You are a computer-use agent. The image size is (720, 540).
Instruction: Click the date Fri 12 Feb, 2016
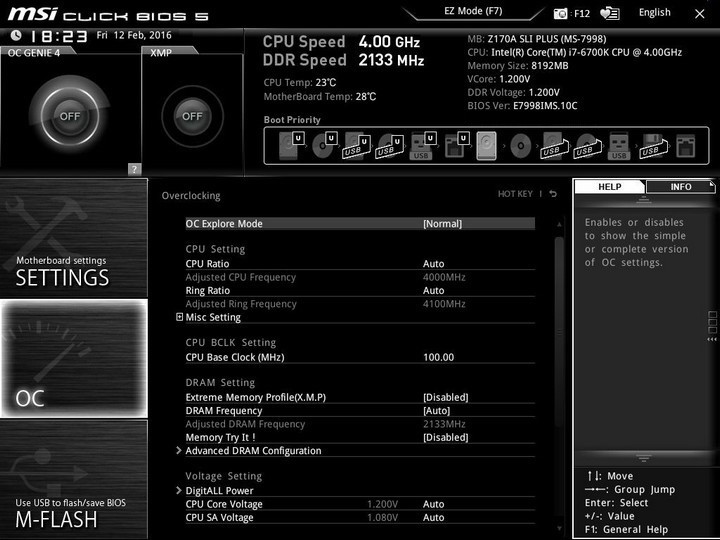click(134, 35)
